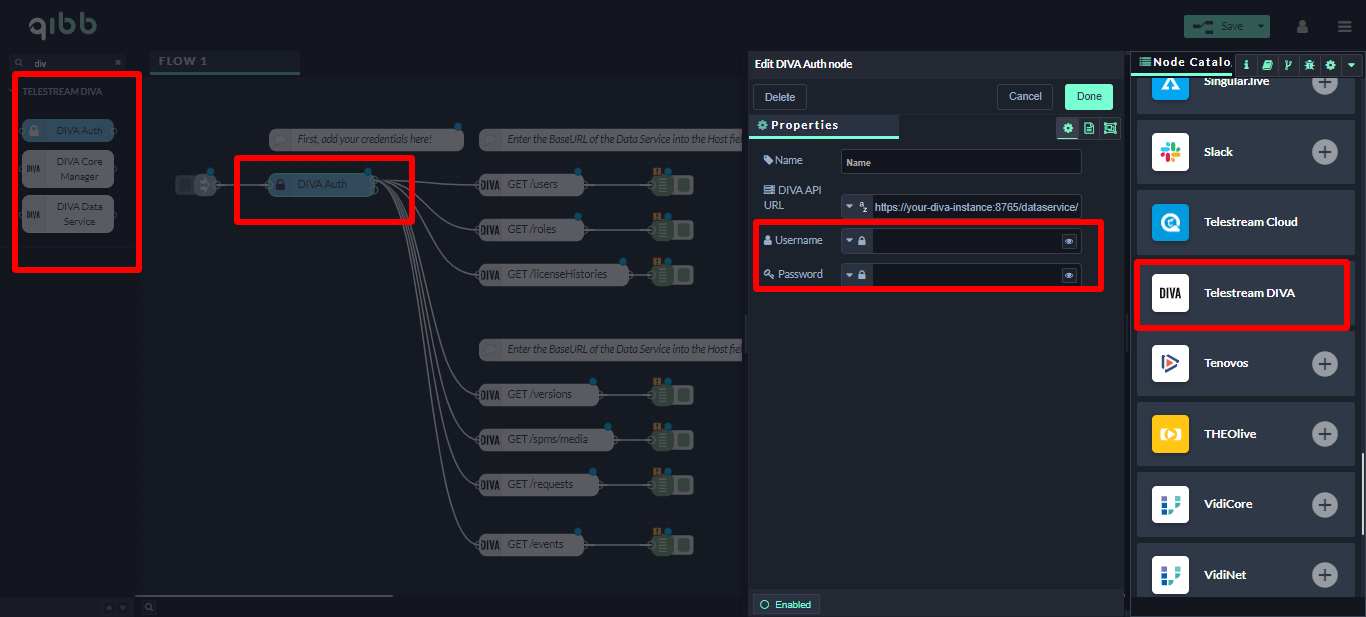Open the node appearance tab icon
The height and width of the screenshot is (617, 1366).
coord(1110,128)
